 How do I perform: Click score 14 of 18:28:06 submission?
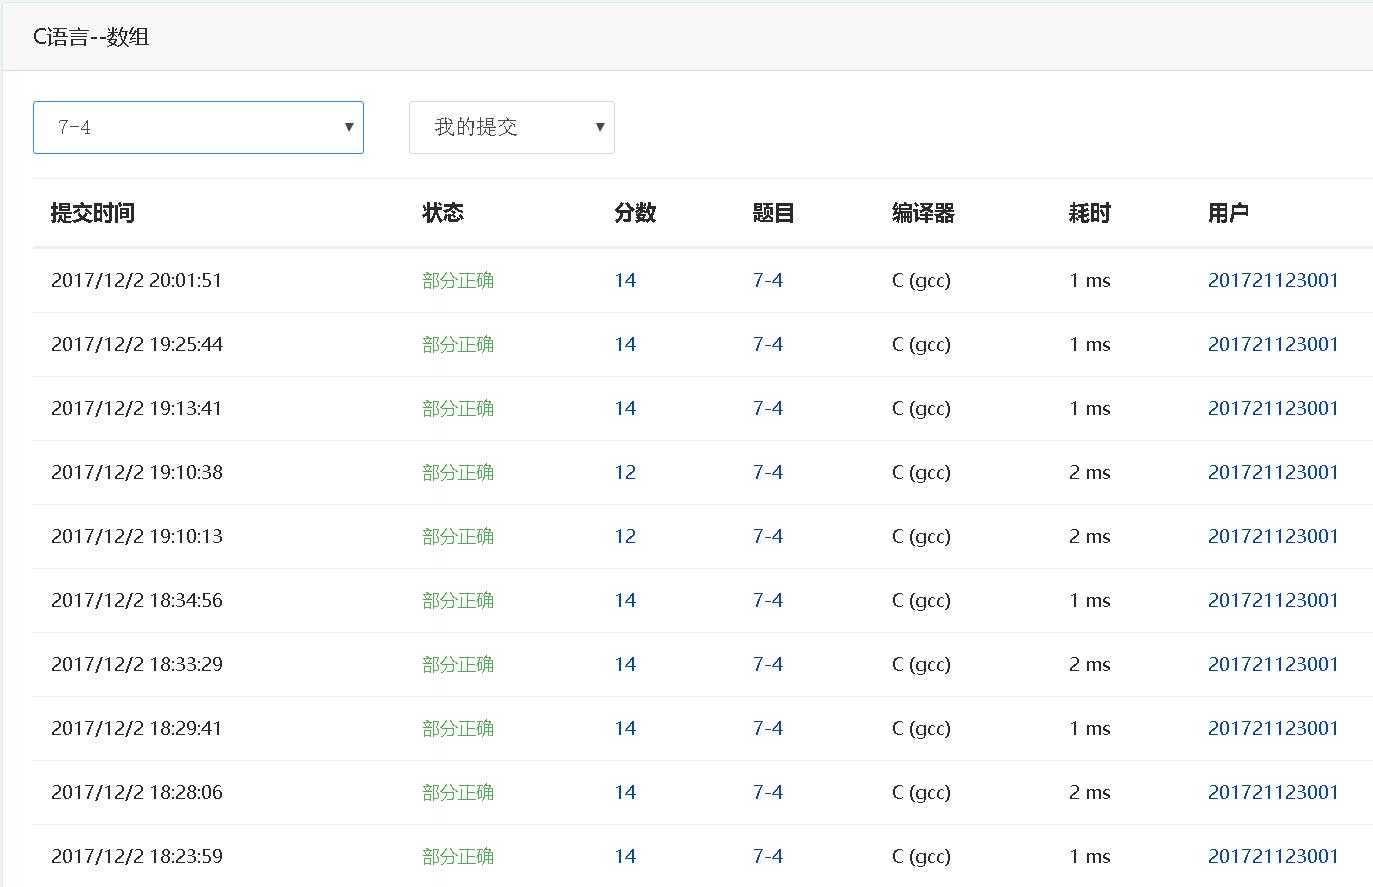pyautogui.click(x=625, y=792)
